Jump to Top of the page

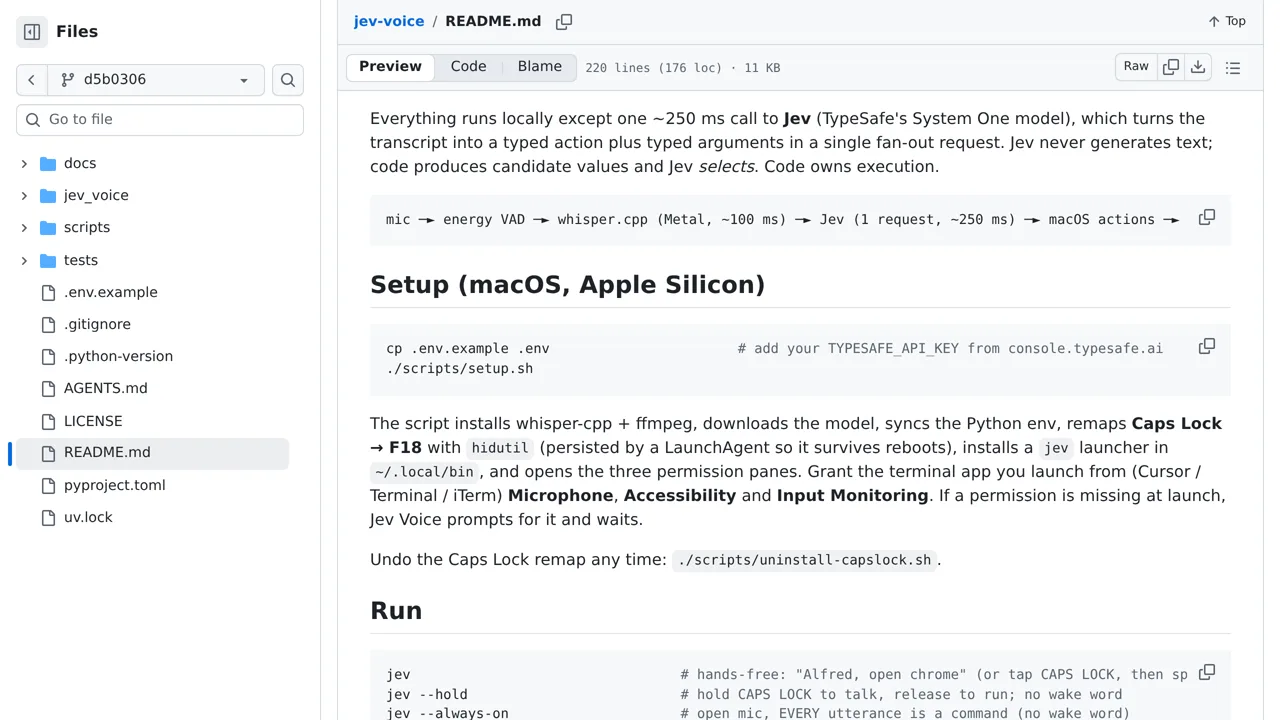coord(1227,21)
